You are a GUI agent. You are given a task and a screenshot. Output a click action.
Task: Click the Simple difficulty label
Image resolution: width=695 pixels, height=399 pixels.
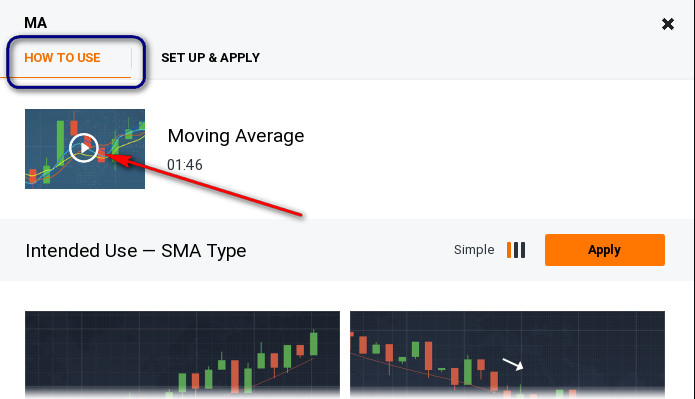pos(474,250)
